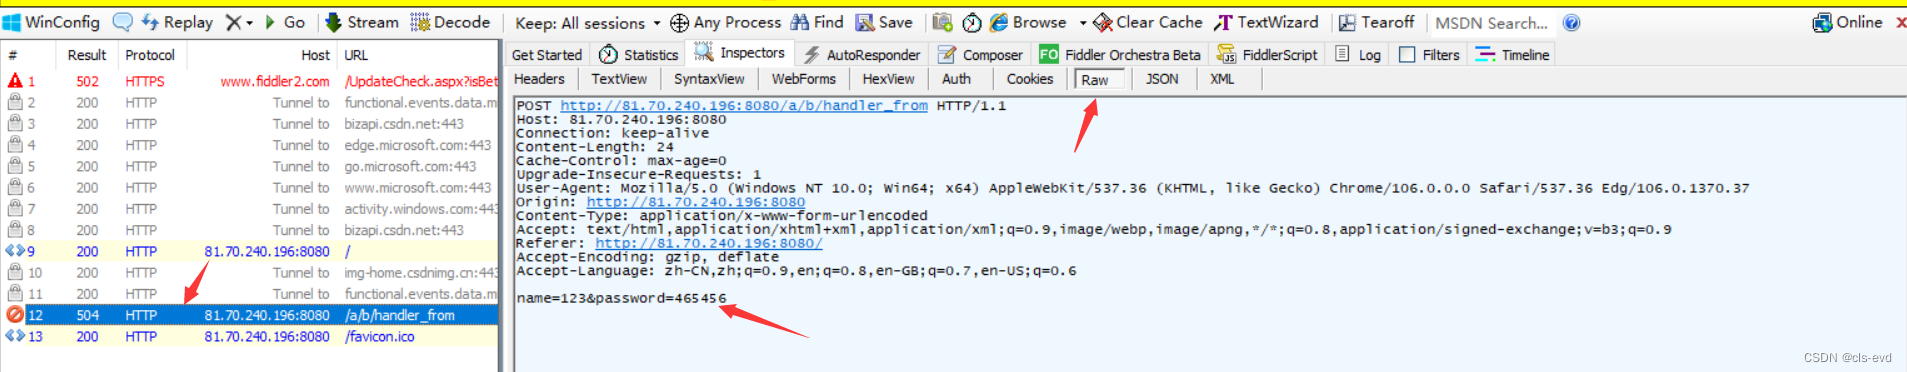Open Keep: All sessions dropdown

pyautogui.click(x=588, y=22)
